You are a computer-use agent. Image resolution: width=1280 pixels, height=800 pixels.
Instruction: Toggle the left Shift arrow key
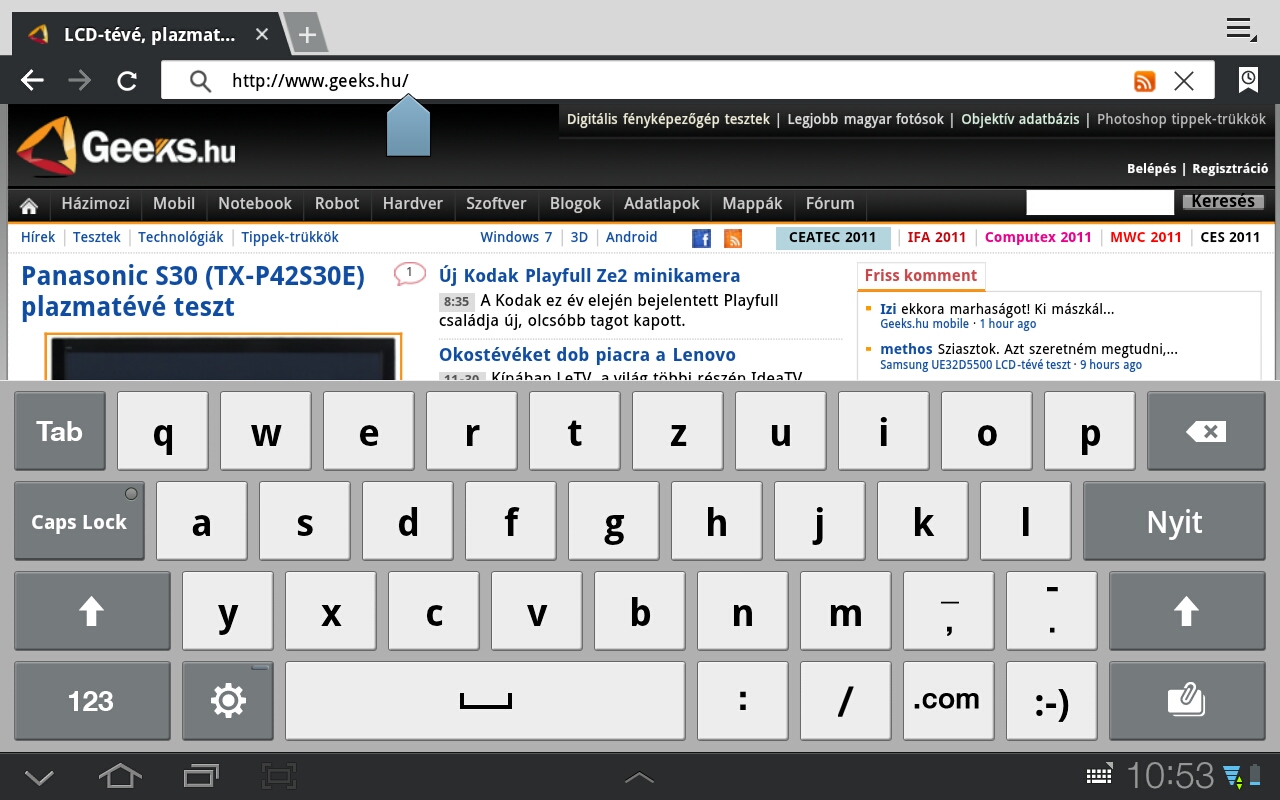pyautogui.click(x=91, y=611)
